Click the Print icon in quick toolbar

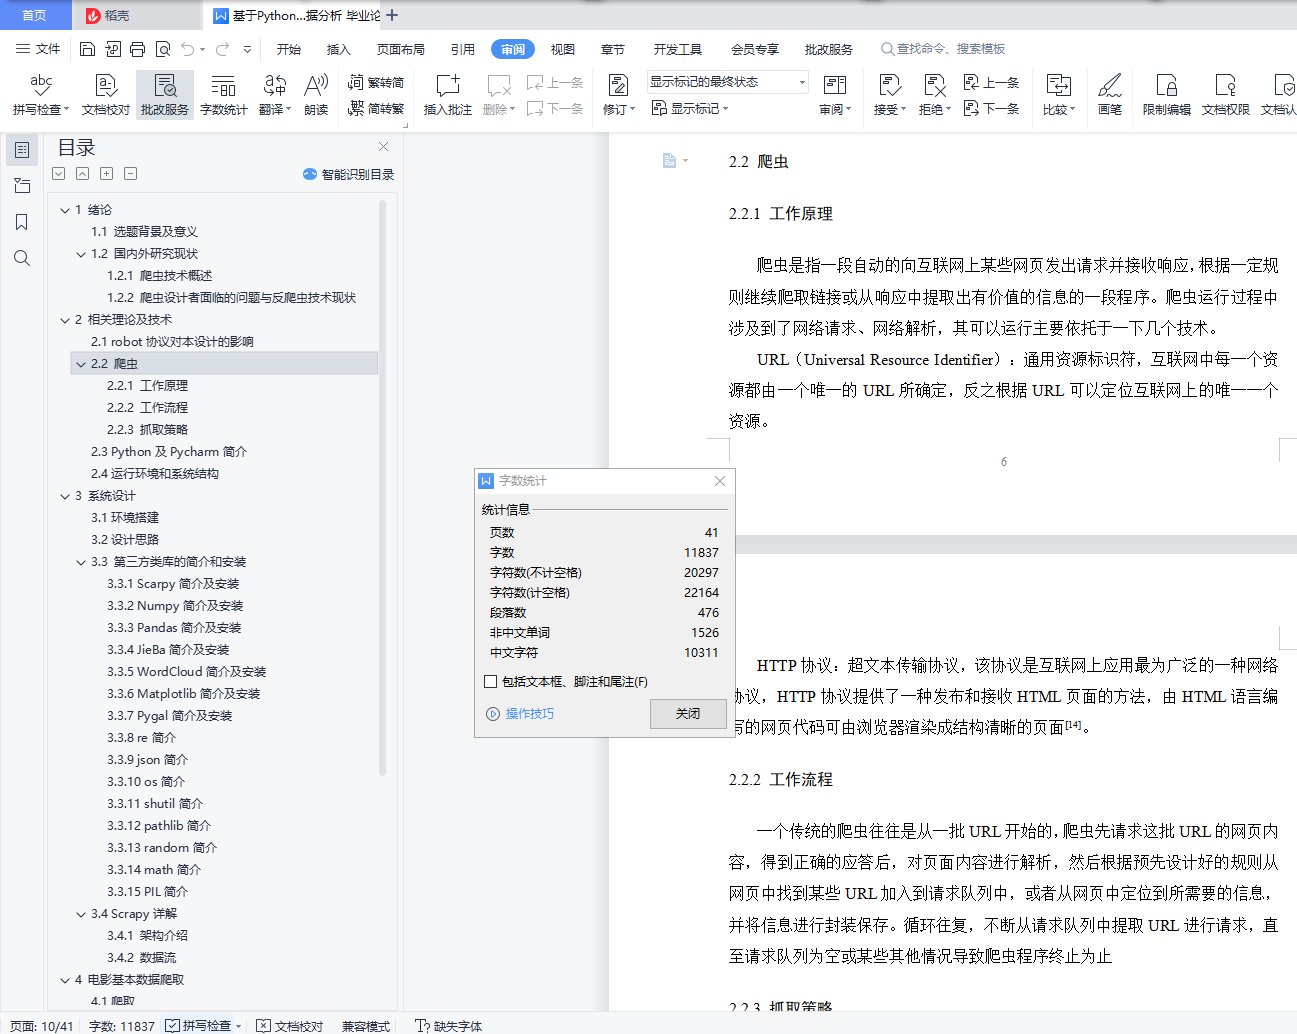click(137, 49)
